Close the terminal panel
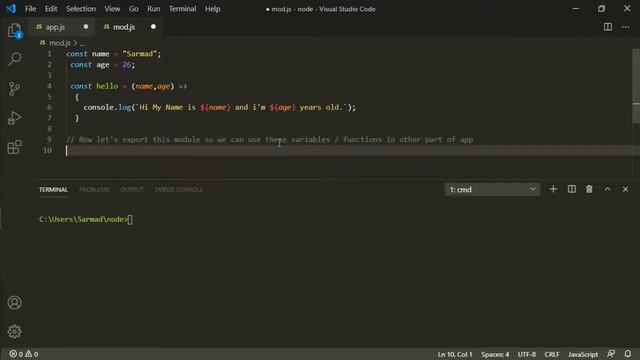Image resolution: width=640 pixels, height=360 pixels. point(625,189)
